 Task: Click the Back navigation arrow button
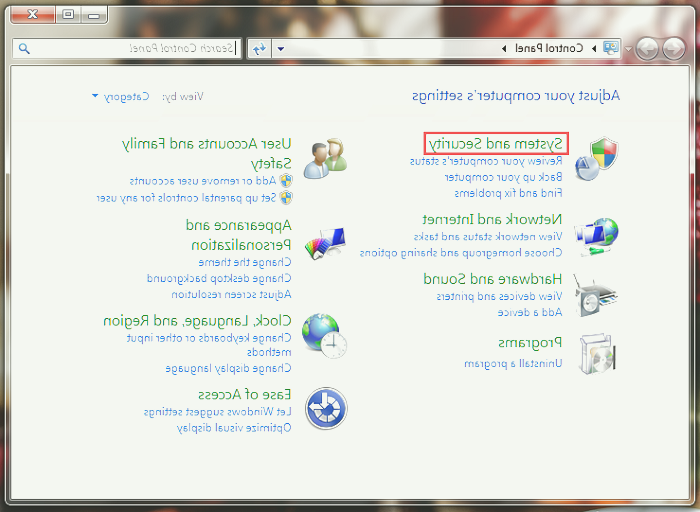674,48
